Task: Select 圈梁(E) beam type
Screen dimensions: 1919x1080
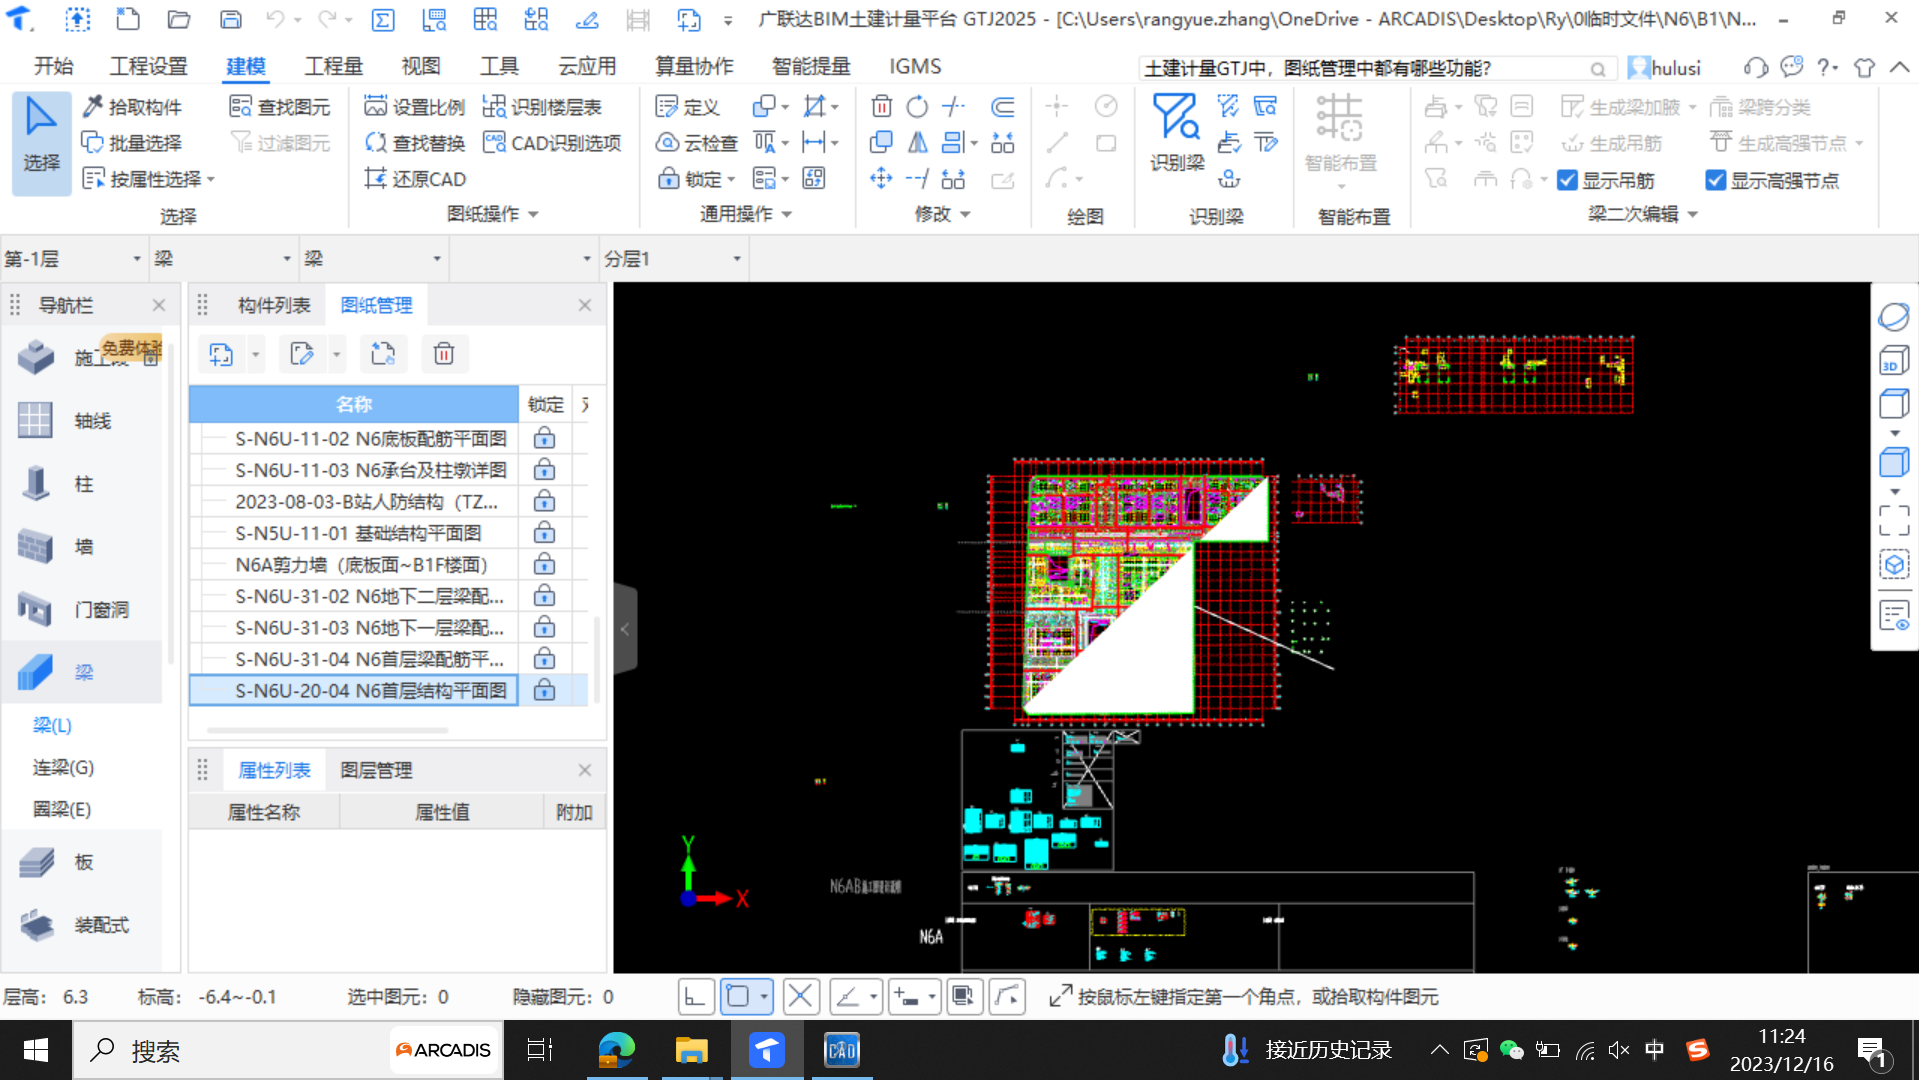Action: point(62,809)
